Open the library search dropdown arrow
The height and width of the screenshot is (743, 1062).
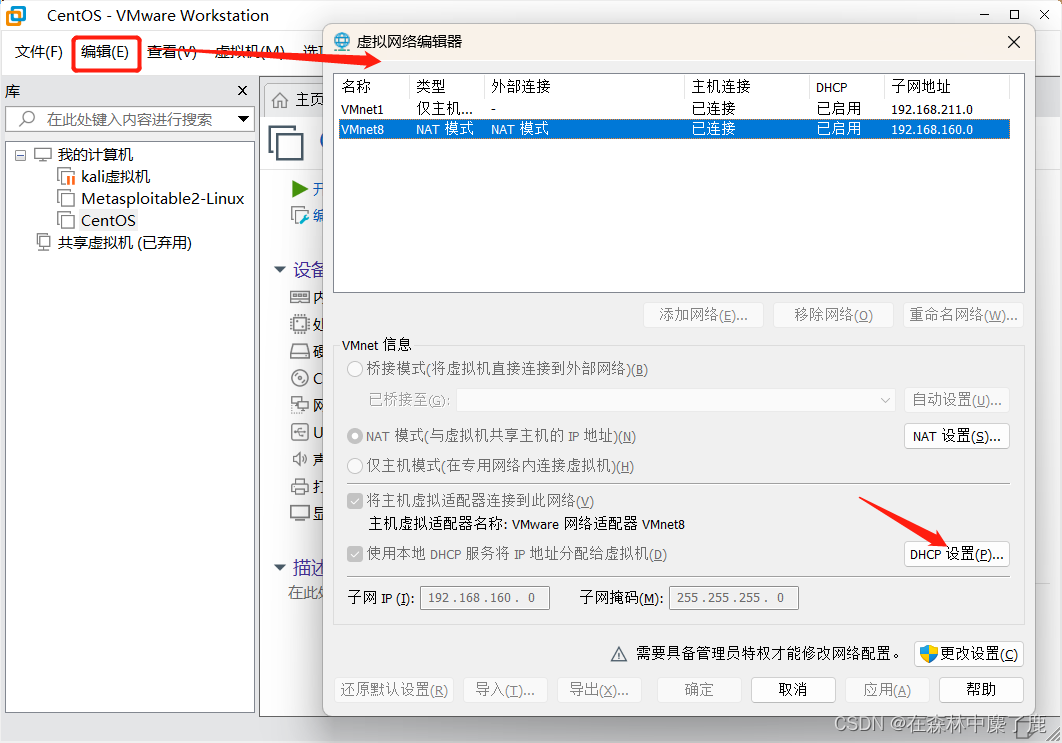click(244, 119)
